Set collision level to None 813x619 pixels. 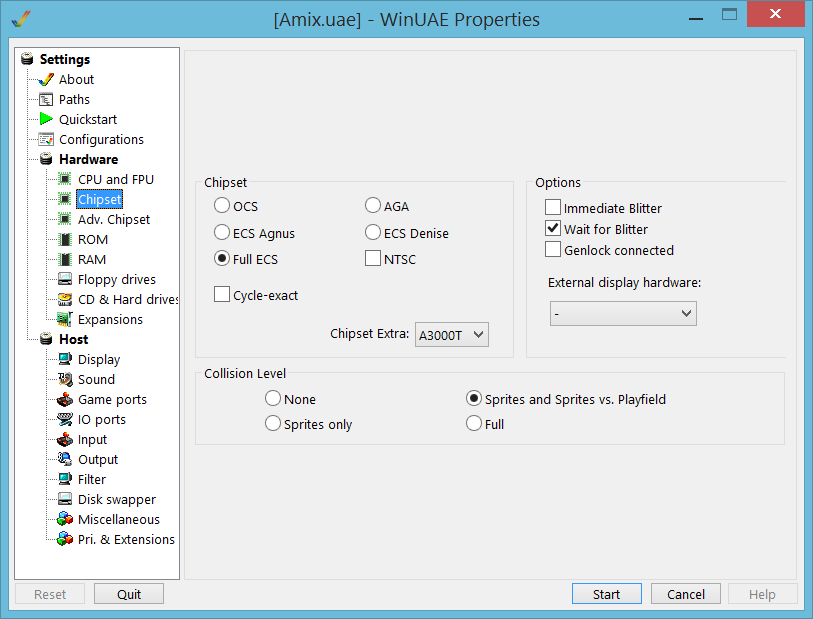pos(273,399)
